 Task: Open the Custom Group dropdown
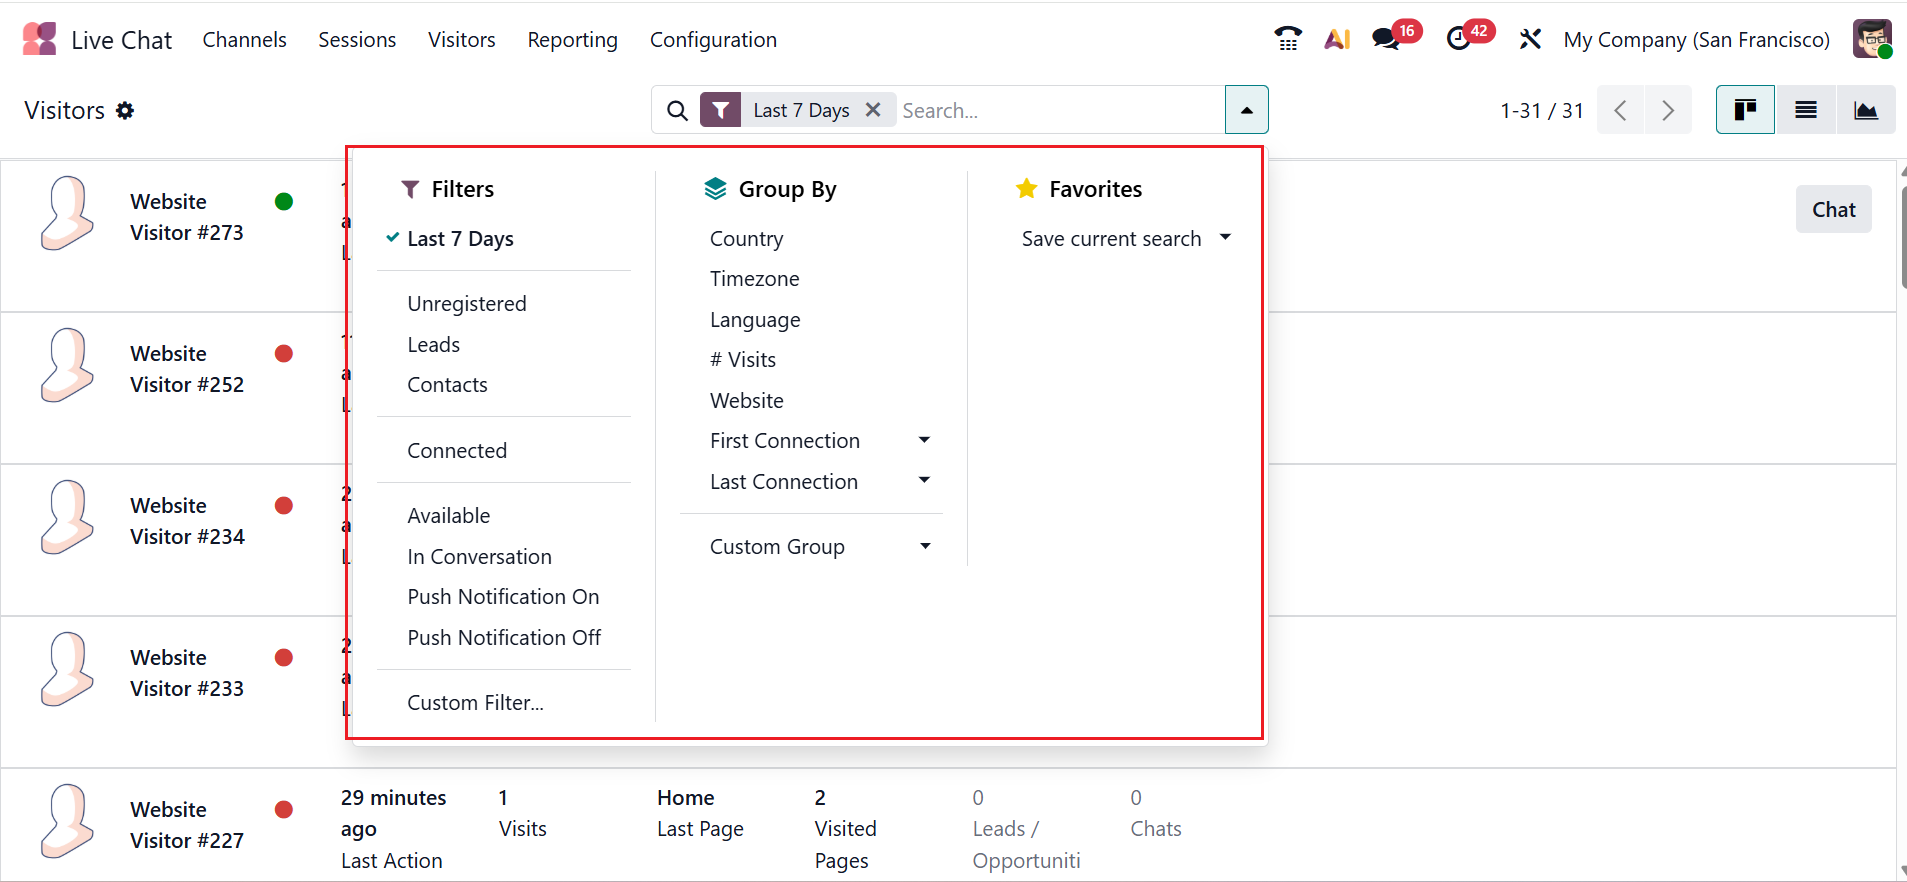point(819,547)
